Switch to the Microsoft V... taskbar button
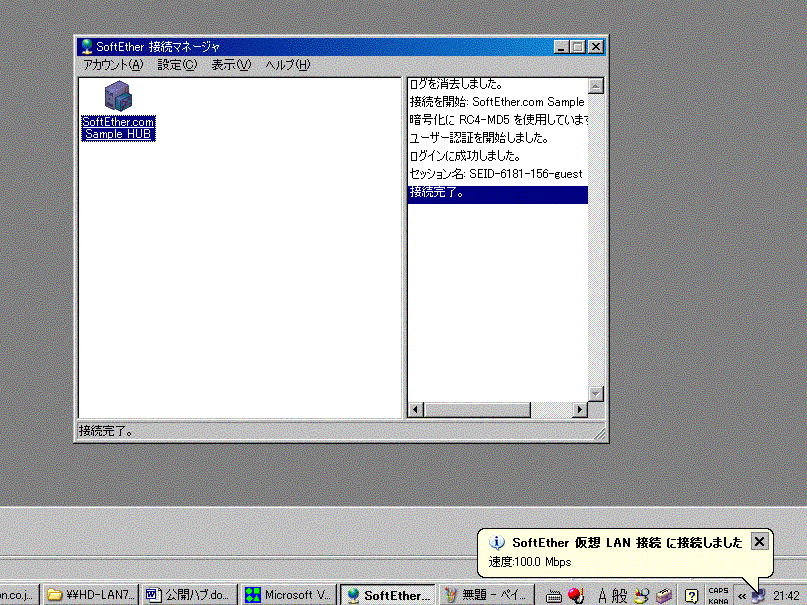 click(x=289, y=595)
